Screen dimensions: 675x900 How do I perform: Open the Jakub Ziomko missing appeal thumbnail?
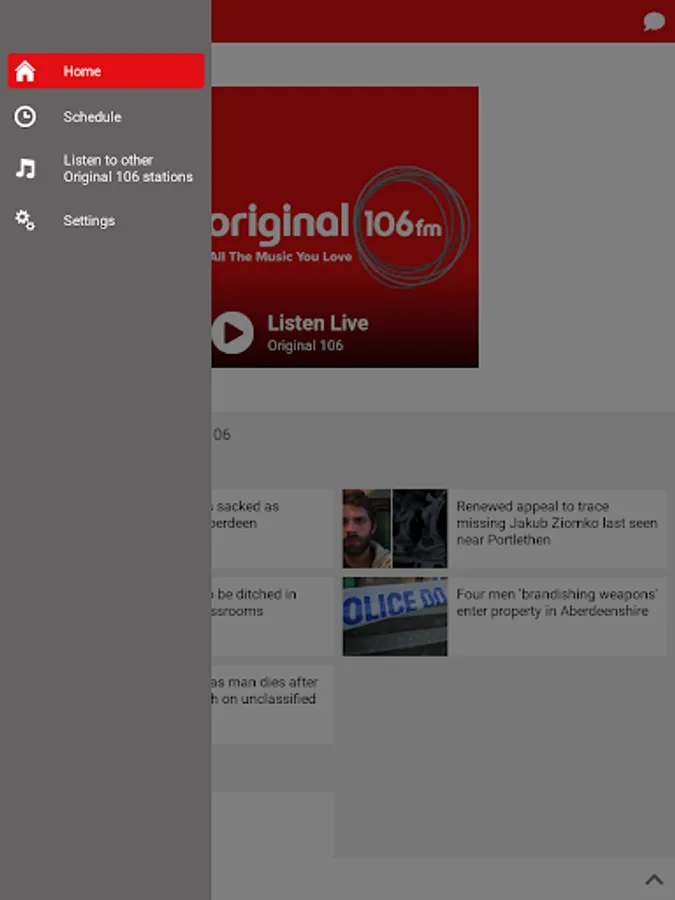click(x=395, y=529)
